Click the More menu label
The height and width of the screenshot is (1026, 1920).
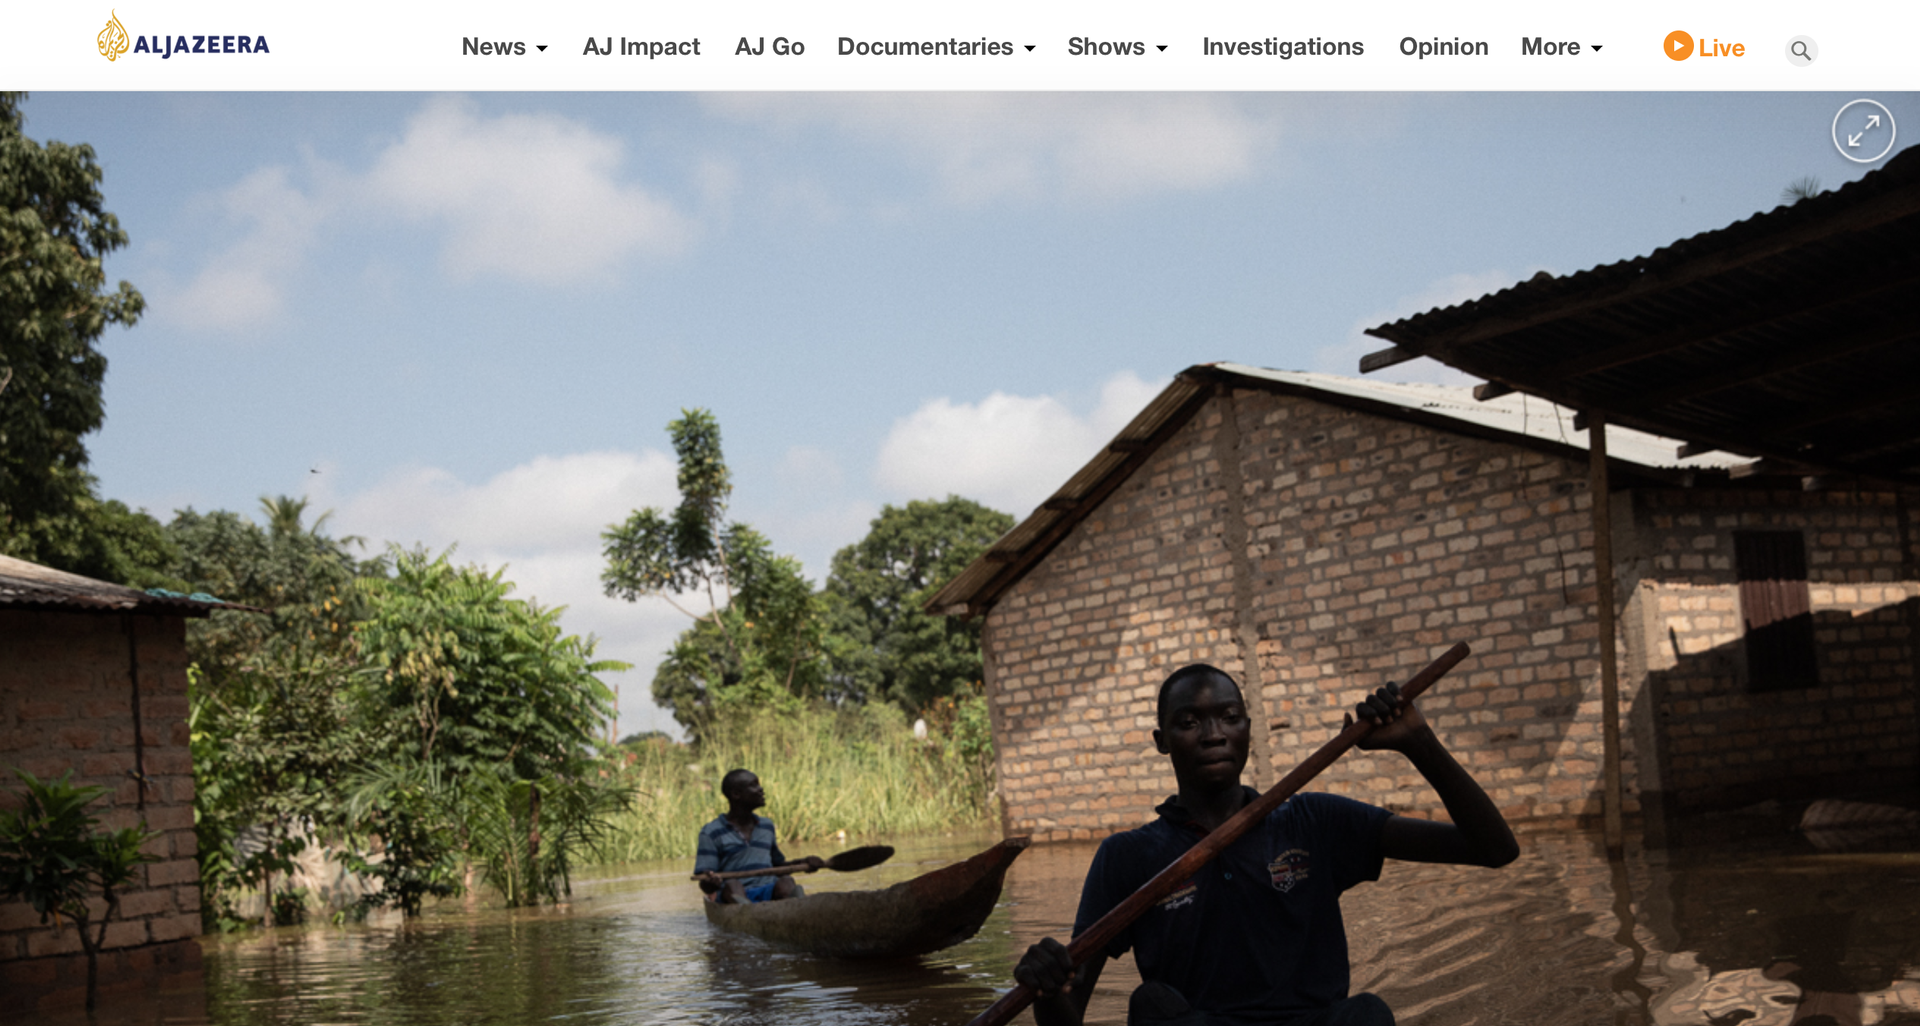(1550, 47)
